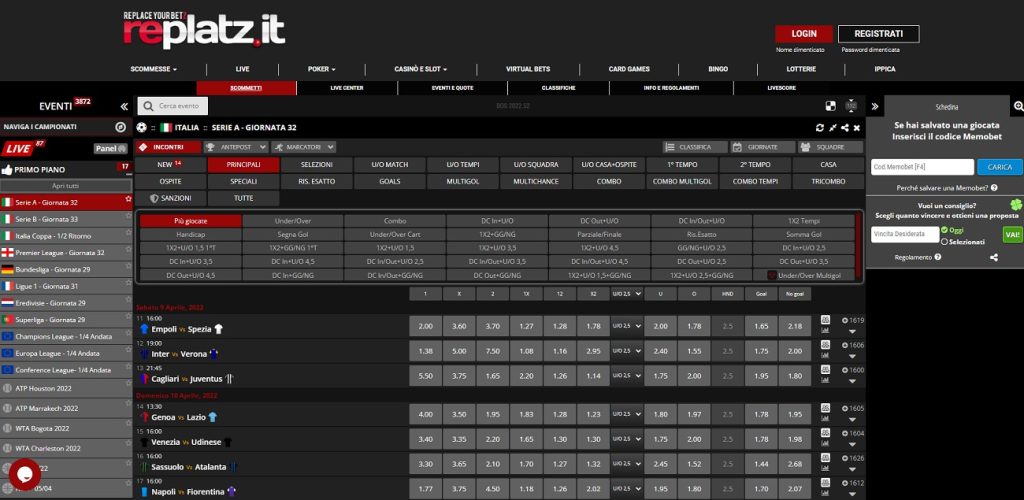Viewport: 1024px width, 500px height.
Task: Click the help icon next to Perché salvare una Memobet
Action: tap(994, 188)
